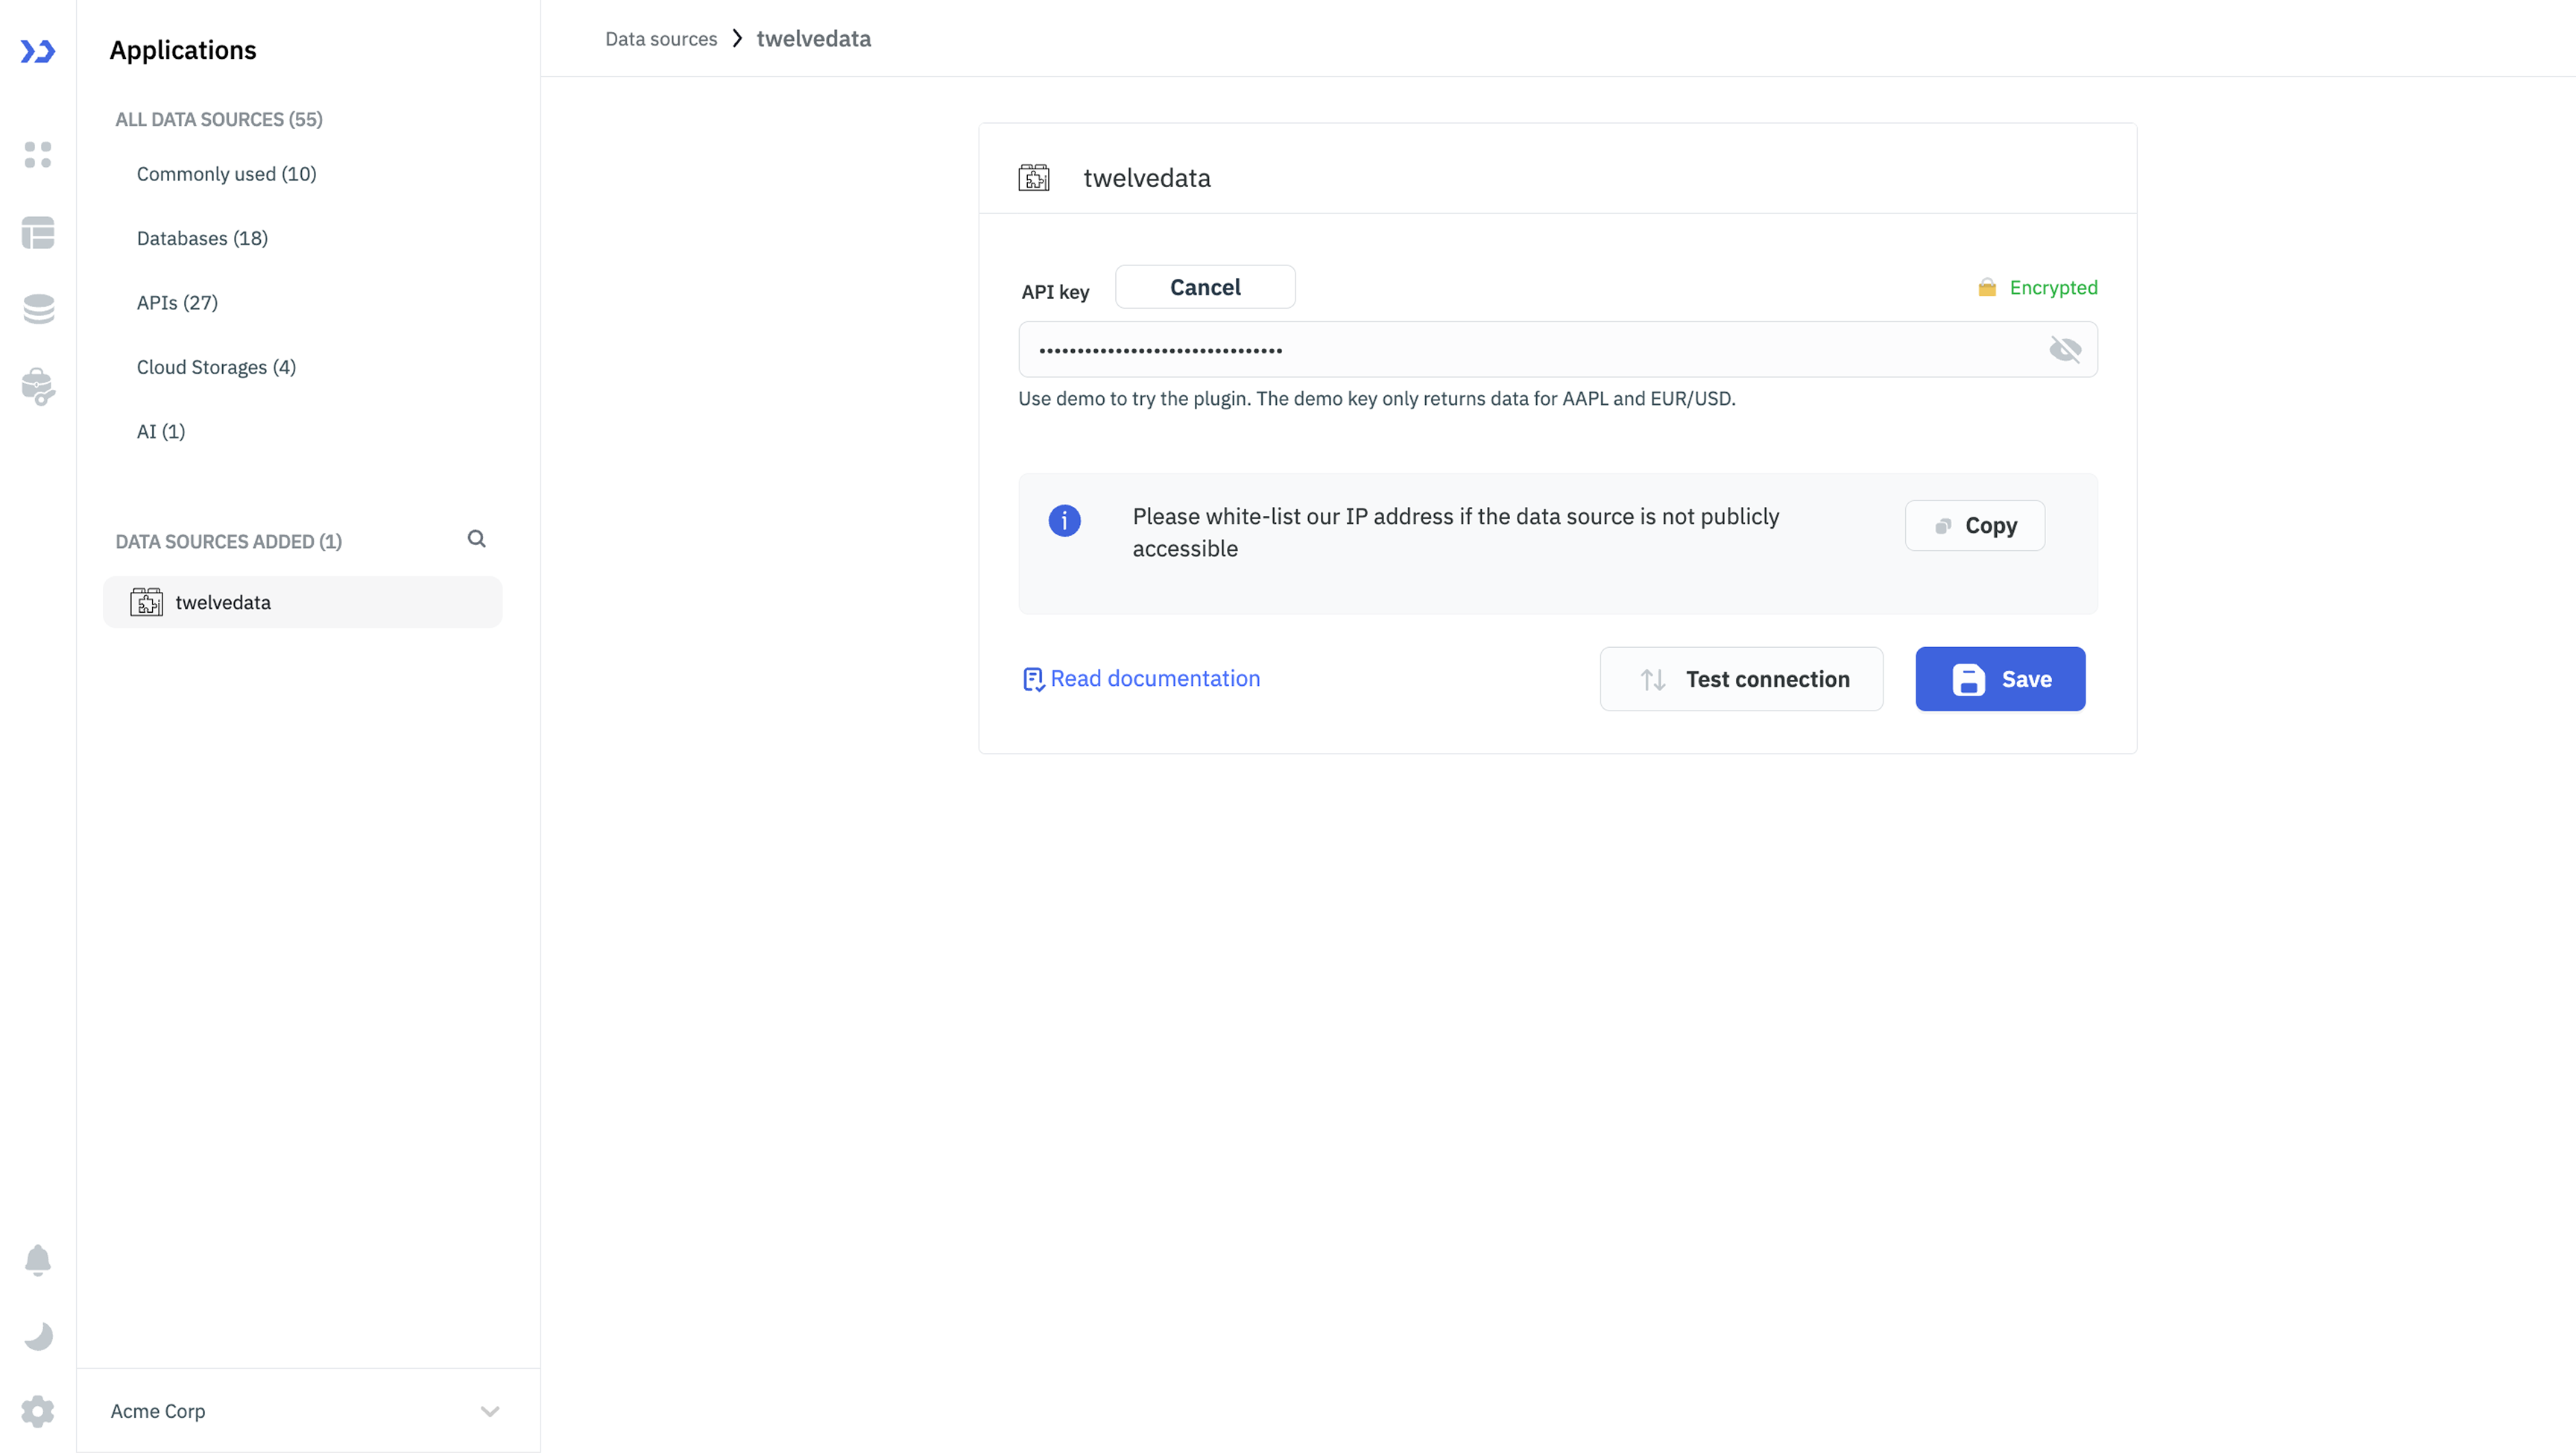Click the blue info icon
The width and height of the screenshot is (2576, 1453).
coord(1064,520)
